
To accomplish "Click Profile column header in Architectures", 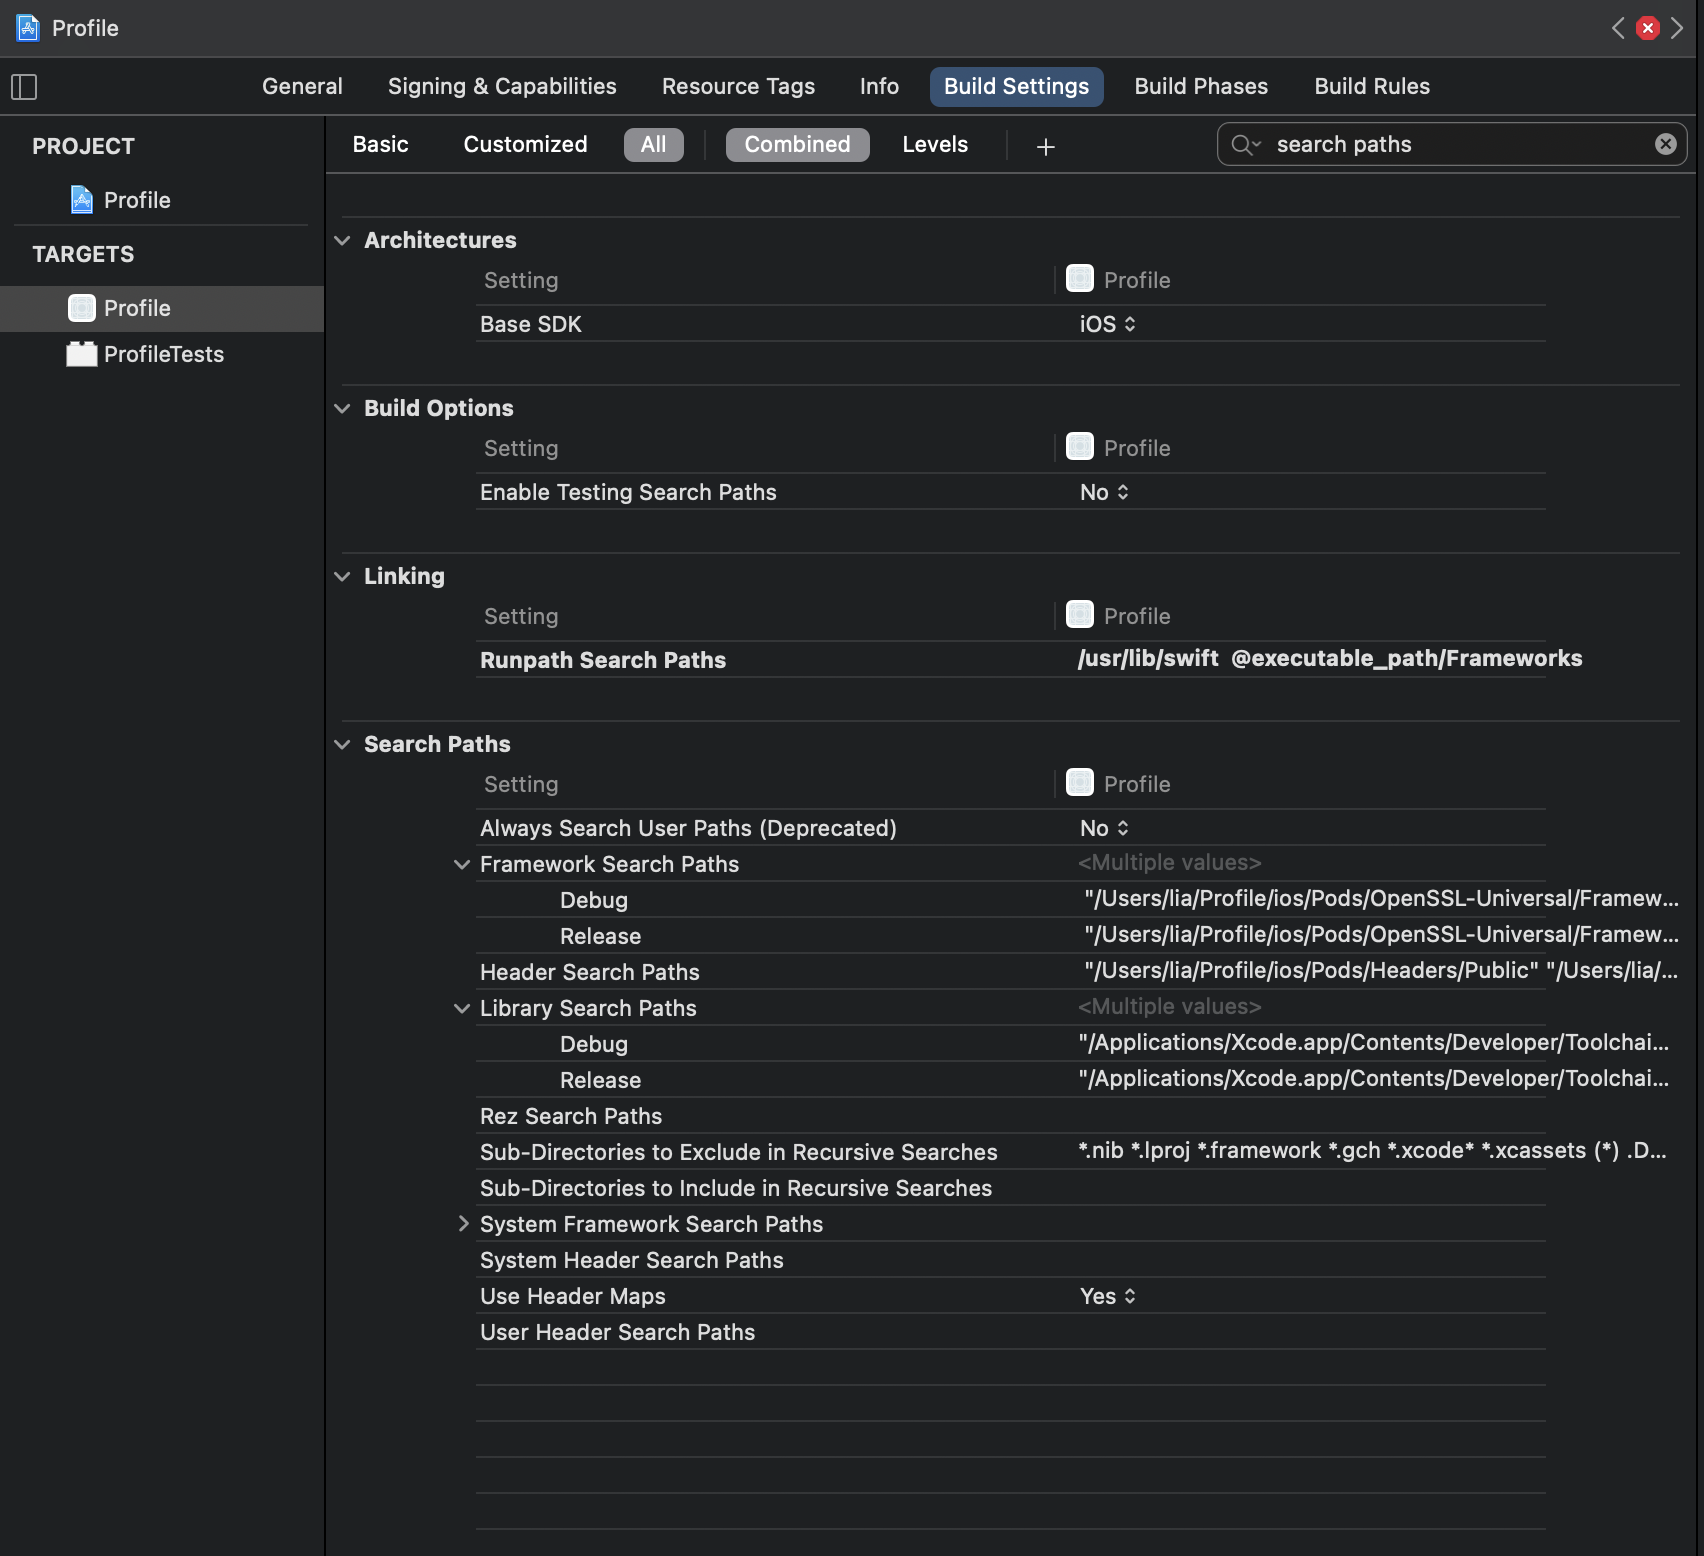I will (x=1118, y=280).
